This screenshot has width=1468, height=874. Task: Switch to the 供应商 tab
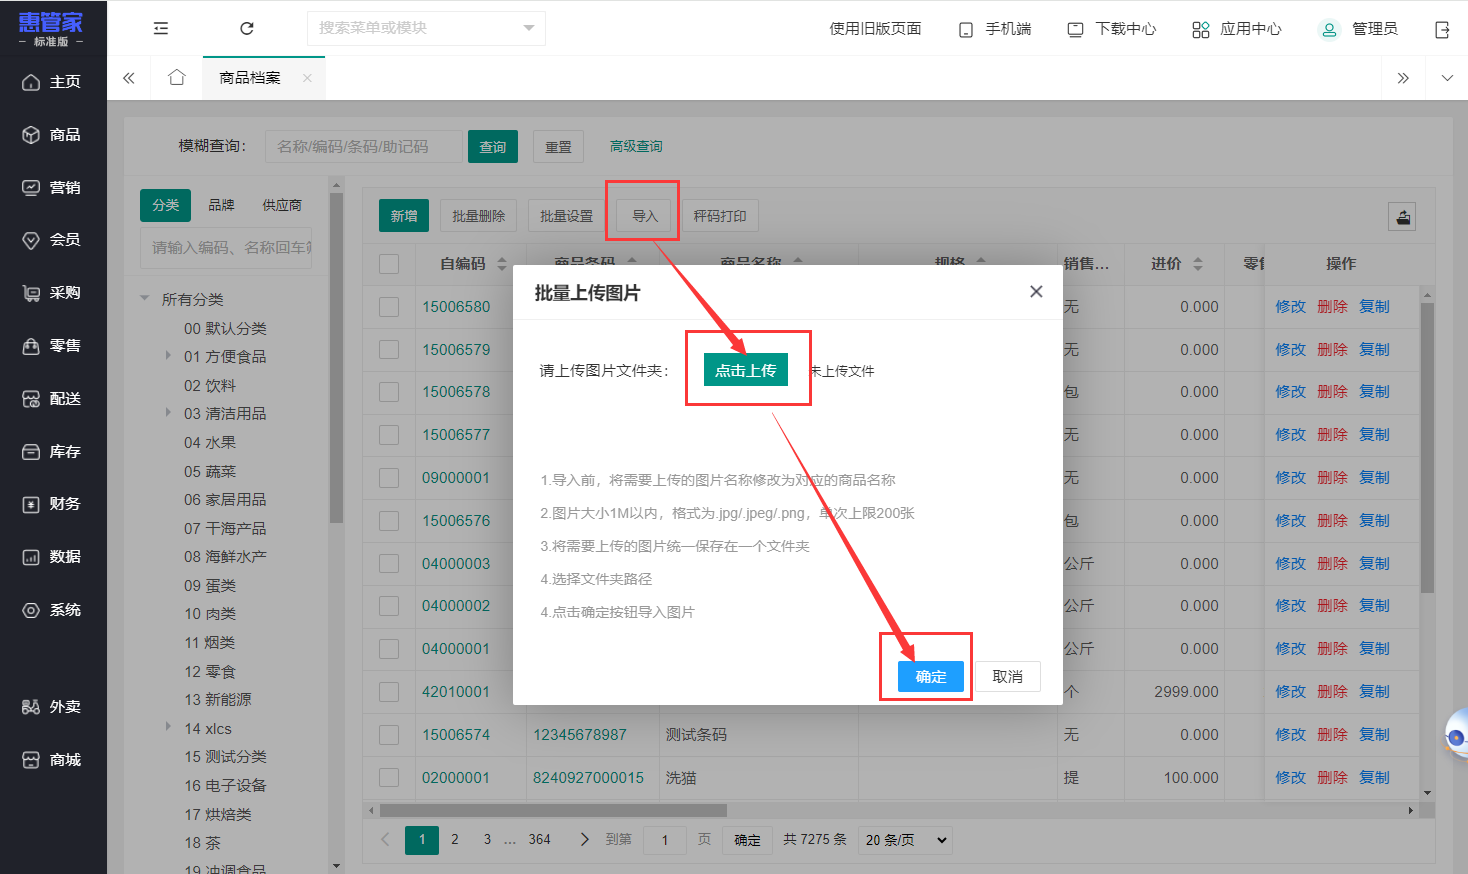[x=282, y=205]
